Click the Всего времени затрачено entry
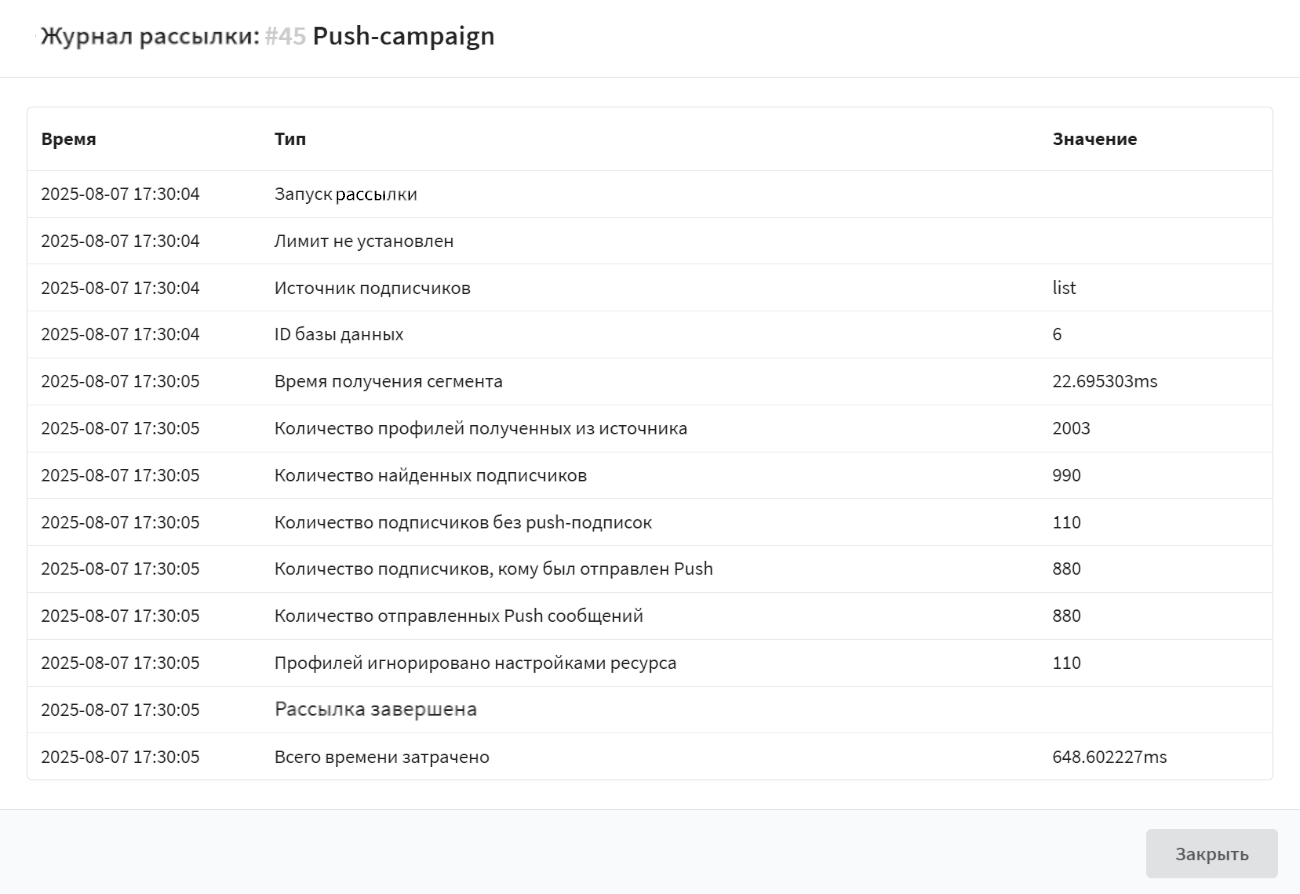This screenshot has width=1300, height=894. click(x=381, y=757)
